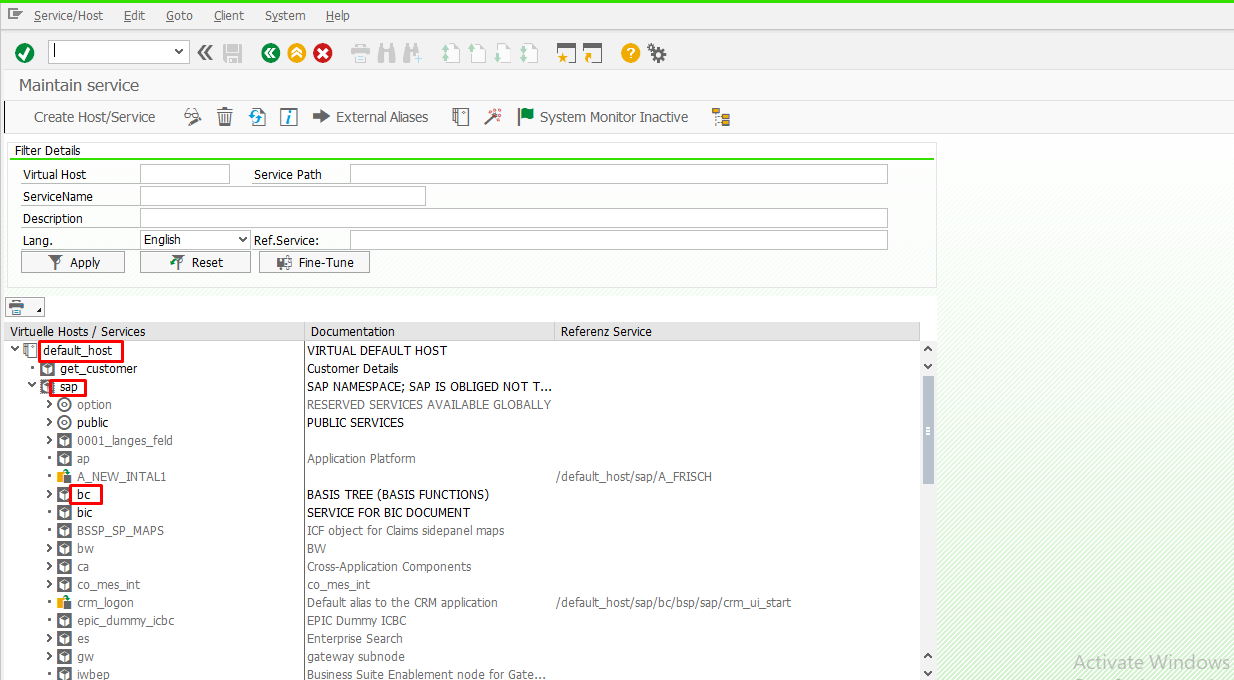1234x680 pixels.
Task: Click the Reset button
Action: click(x=195, y=261)
